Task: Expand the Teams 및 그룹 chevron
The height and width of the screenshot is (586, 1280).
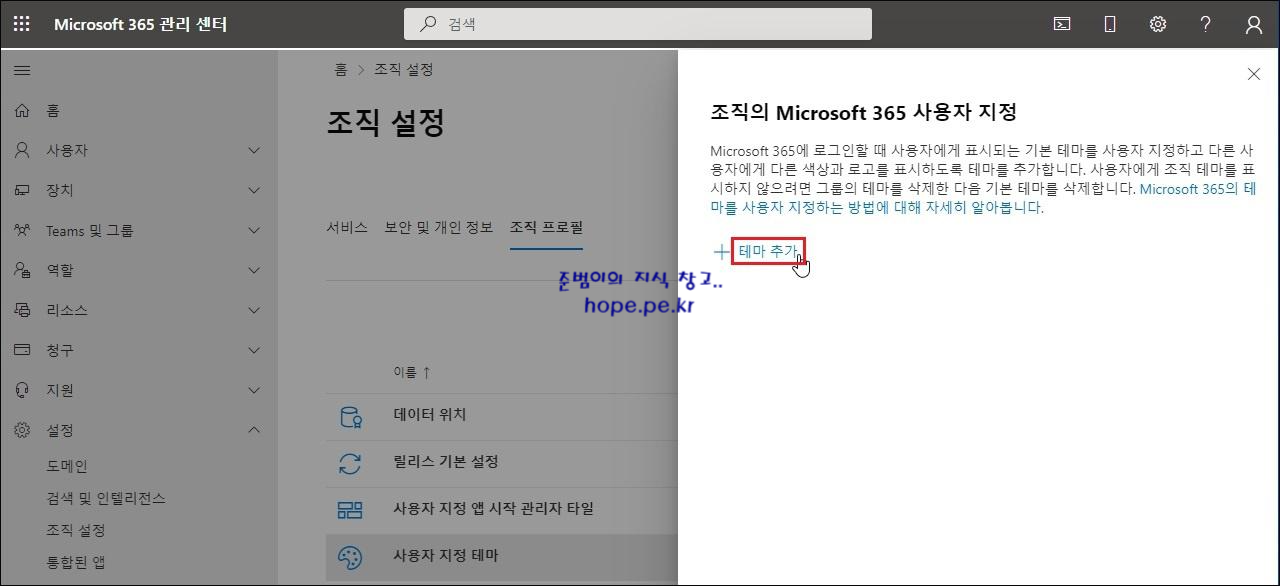Action: (254, 230)
